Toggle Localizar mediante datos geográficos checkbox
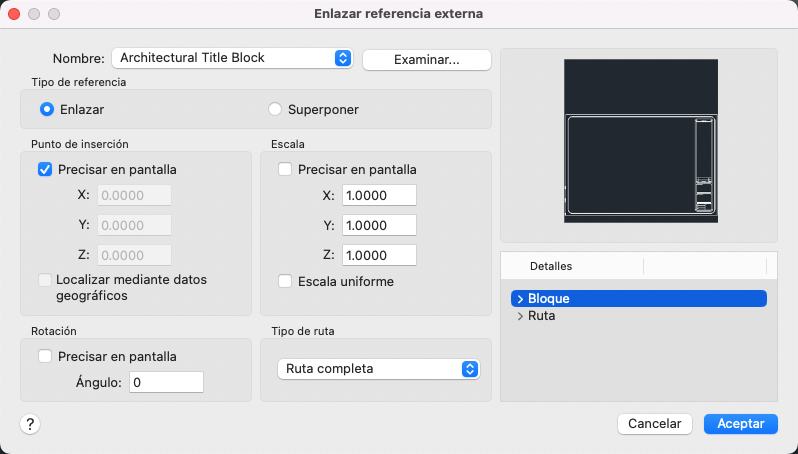 (x=45, y=280)
